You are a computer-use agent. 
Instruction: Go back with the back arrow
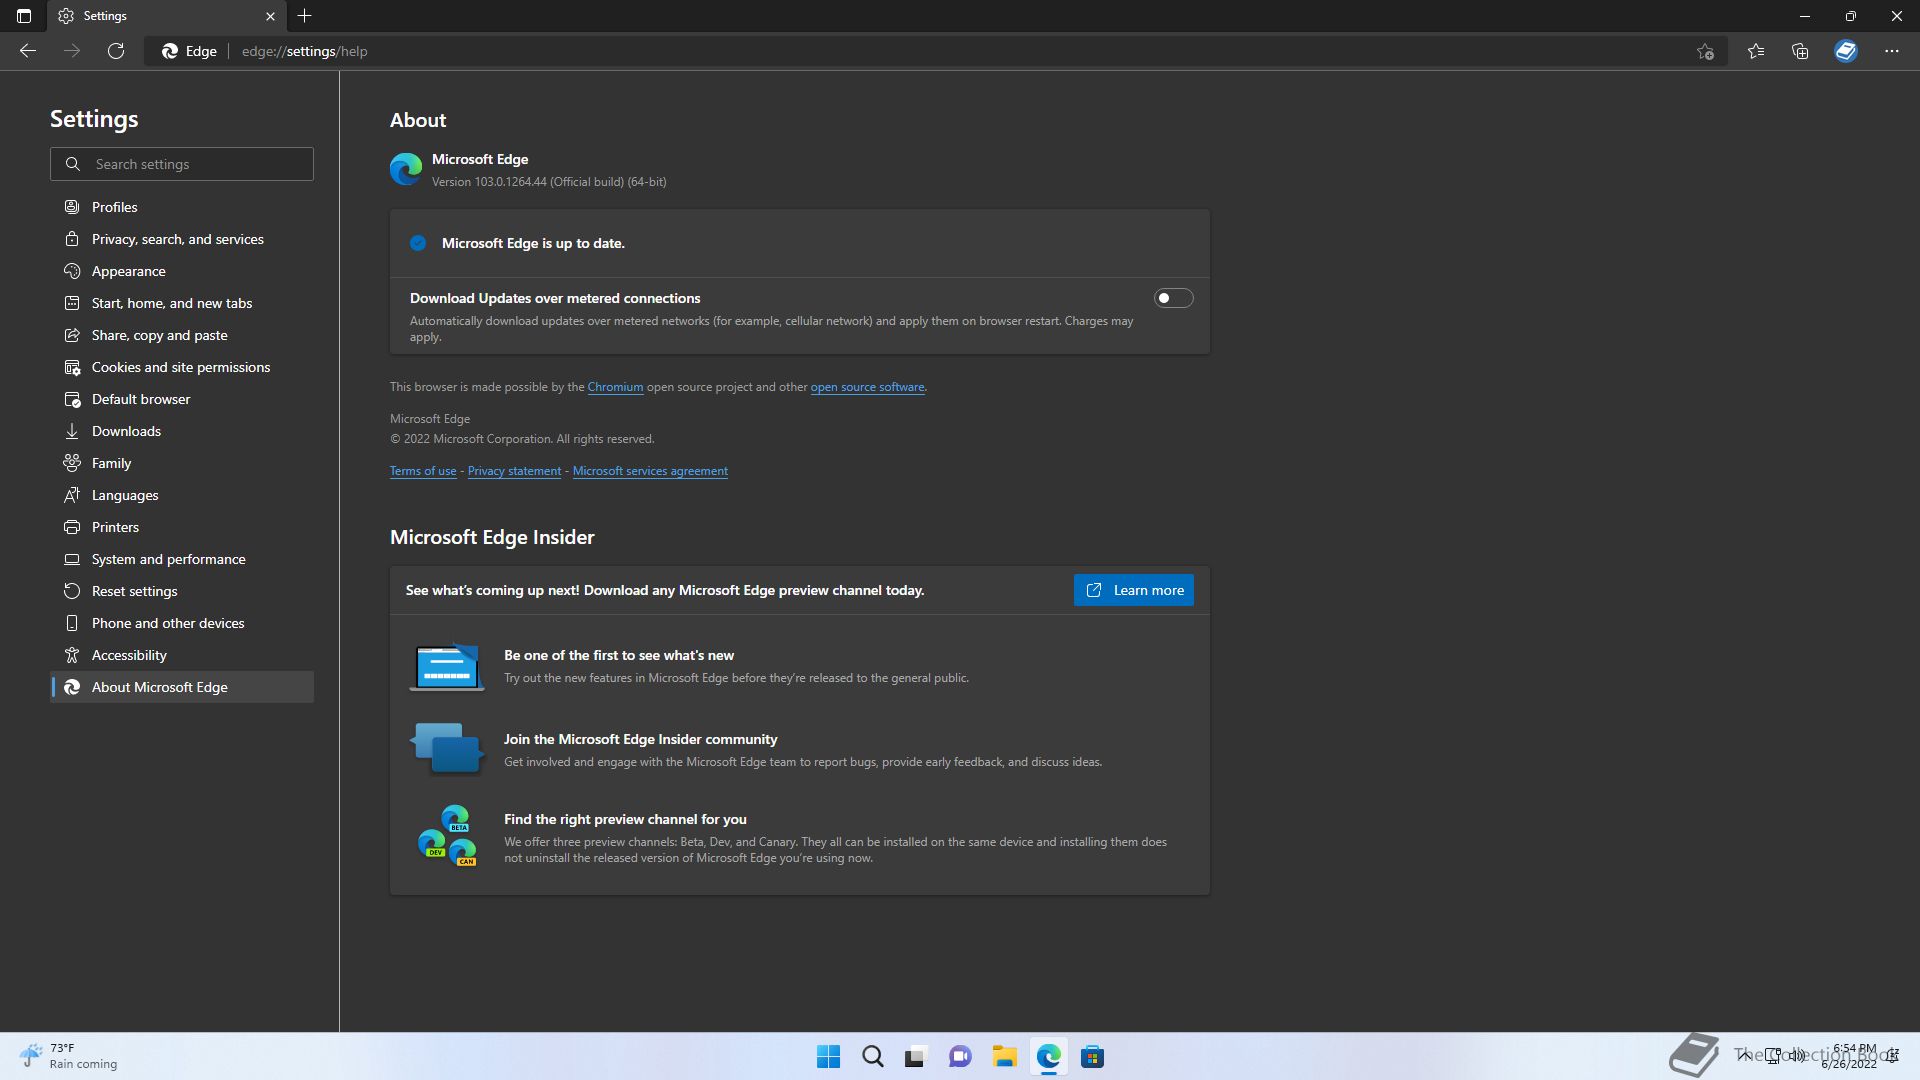coord(28,51)
